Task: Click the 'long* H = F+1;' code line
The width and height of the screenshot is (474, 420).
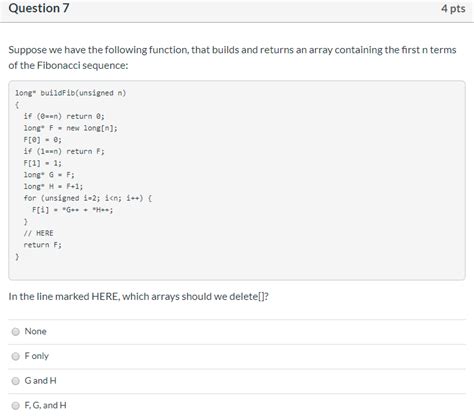Action: click(x=53, y=186)
